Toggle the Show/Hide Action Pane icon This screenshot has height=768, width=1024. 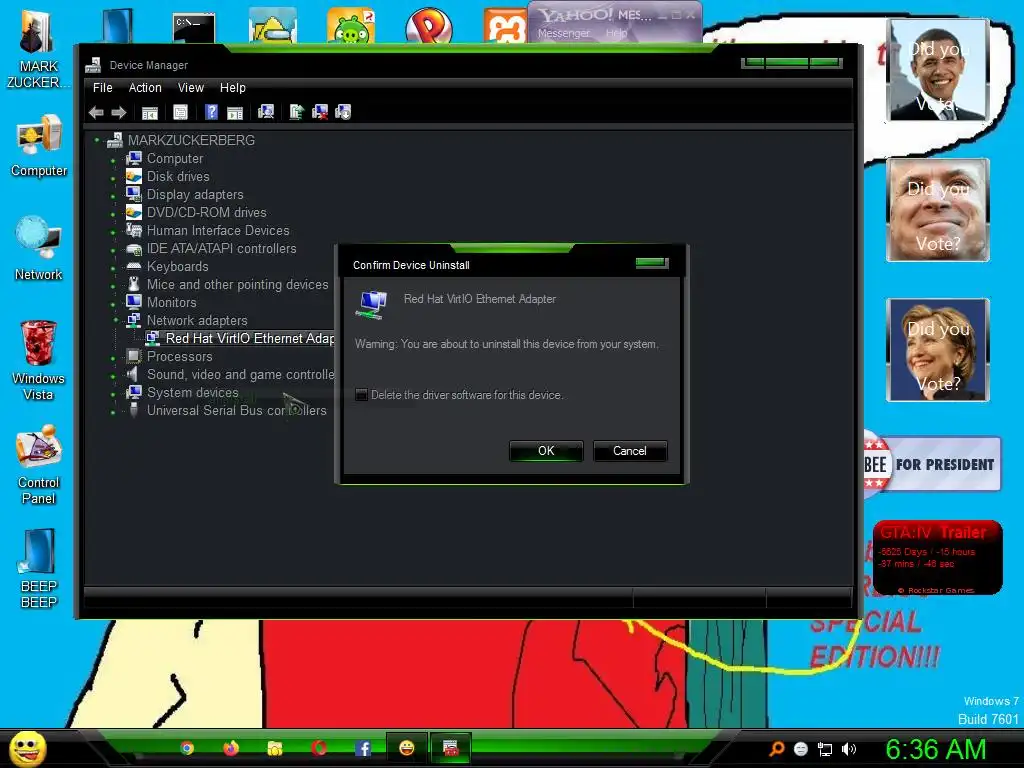tap(234, 112)
